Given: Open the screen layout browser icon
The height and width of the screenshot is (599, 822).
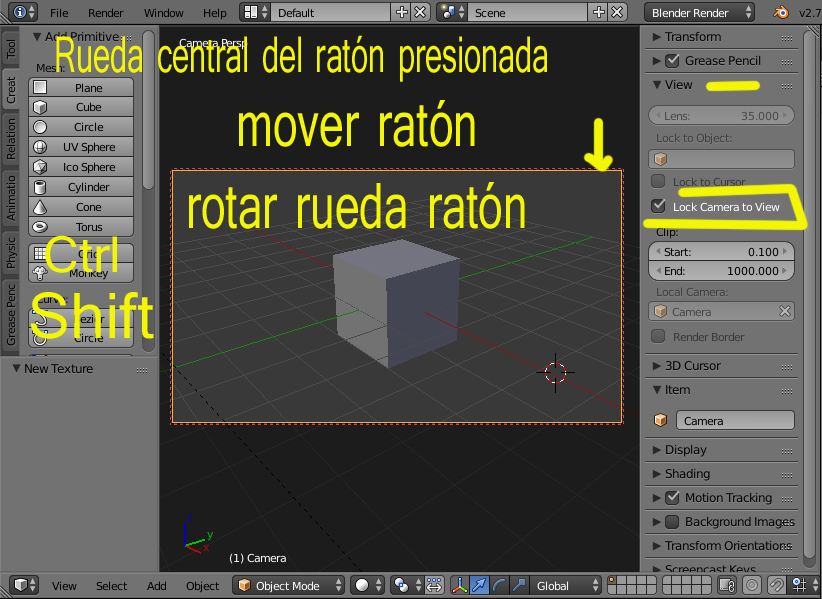Looking at the screenshot, I should click(256, 12).
